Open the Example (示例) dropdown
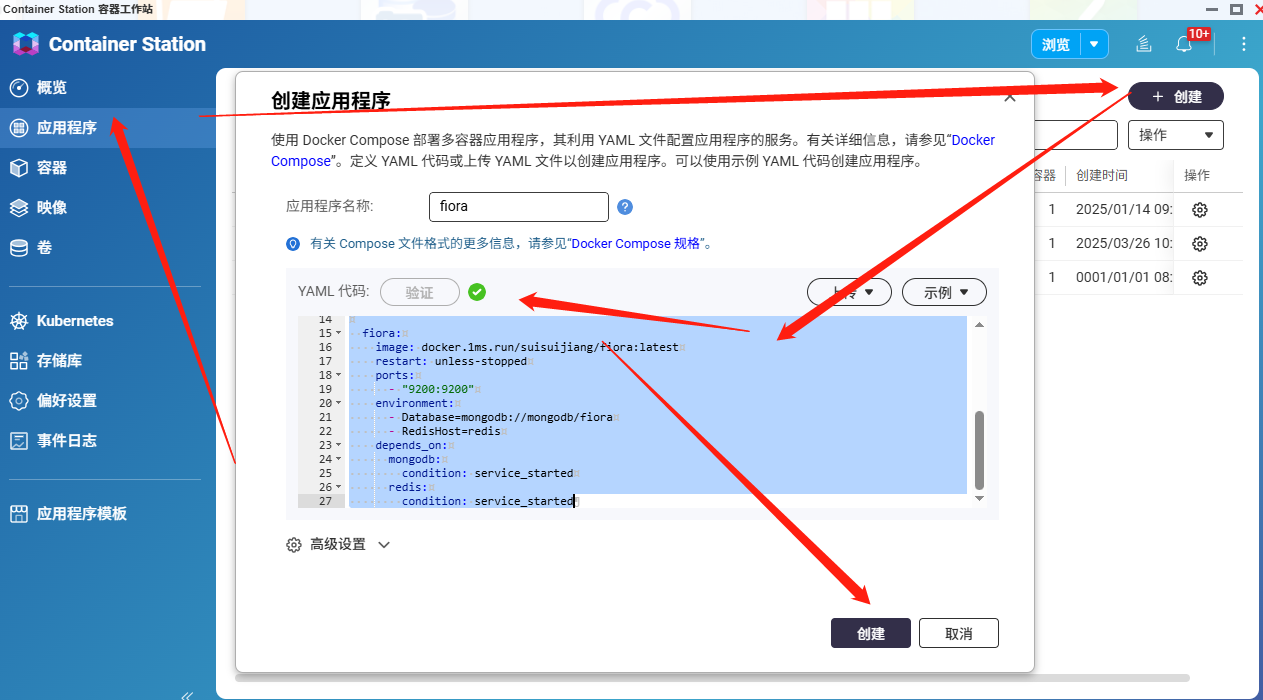1263x700 pixels. [x=944, y=292]
